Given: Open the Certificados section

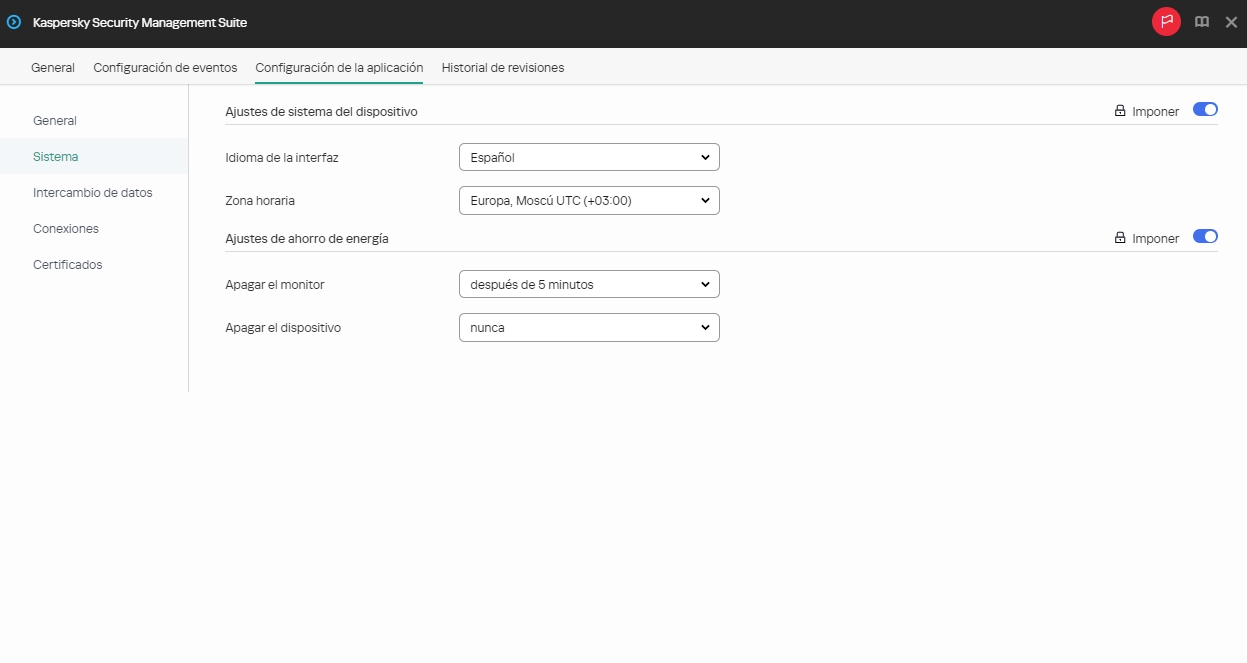Looking at the screenshot, I should tap(67, 264).
